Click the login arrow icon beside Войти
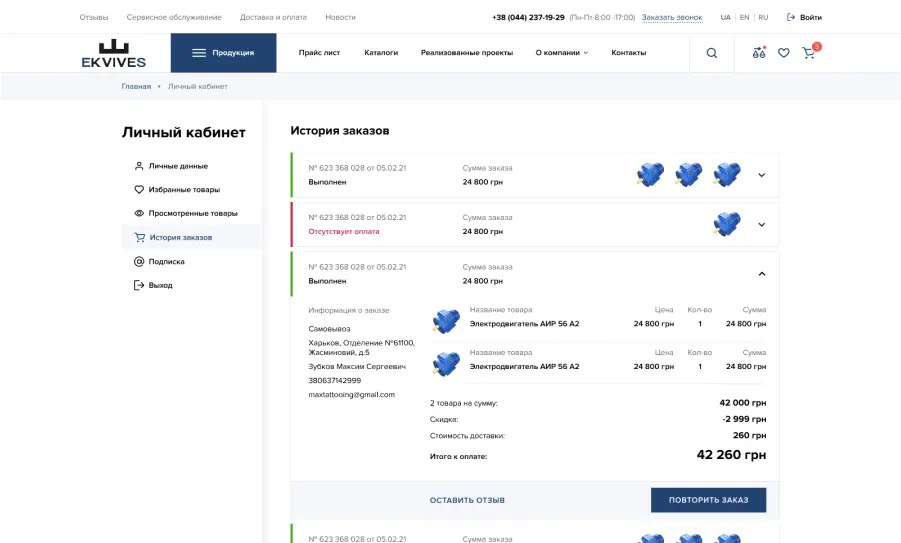 click(791, 17)
